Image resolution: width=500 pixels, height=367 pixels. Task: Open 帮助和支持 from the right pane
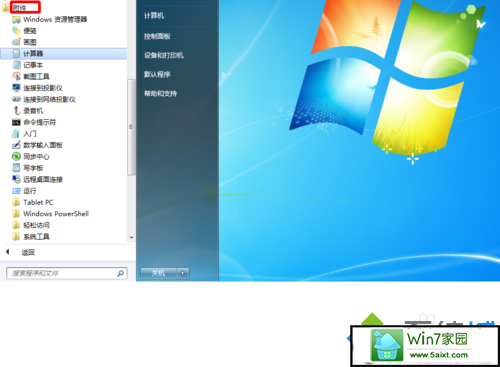[x=160, y=94]
